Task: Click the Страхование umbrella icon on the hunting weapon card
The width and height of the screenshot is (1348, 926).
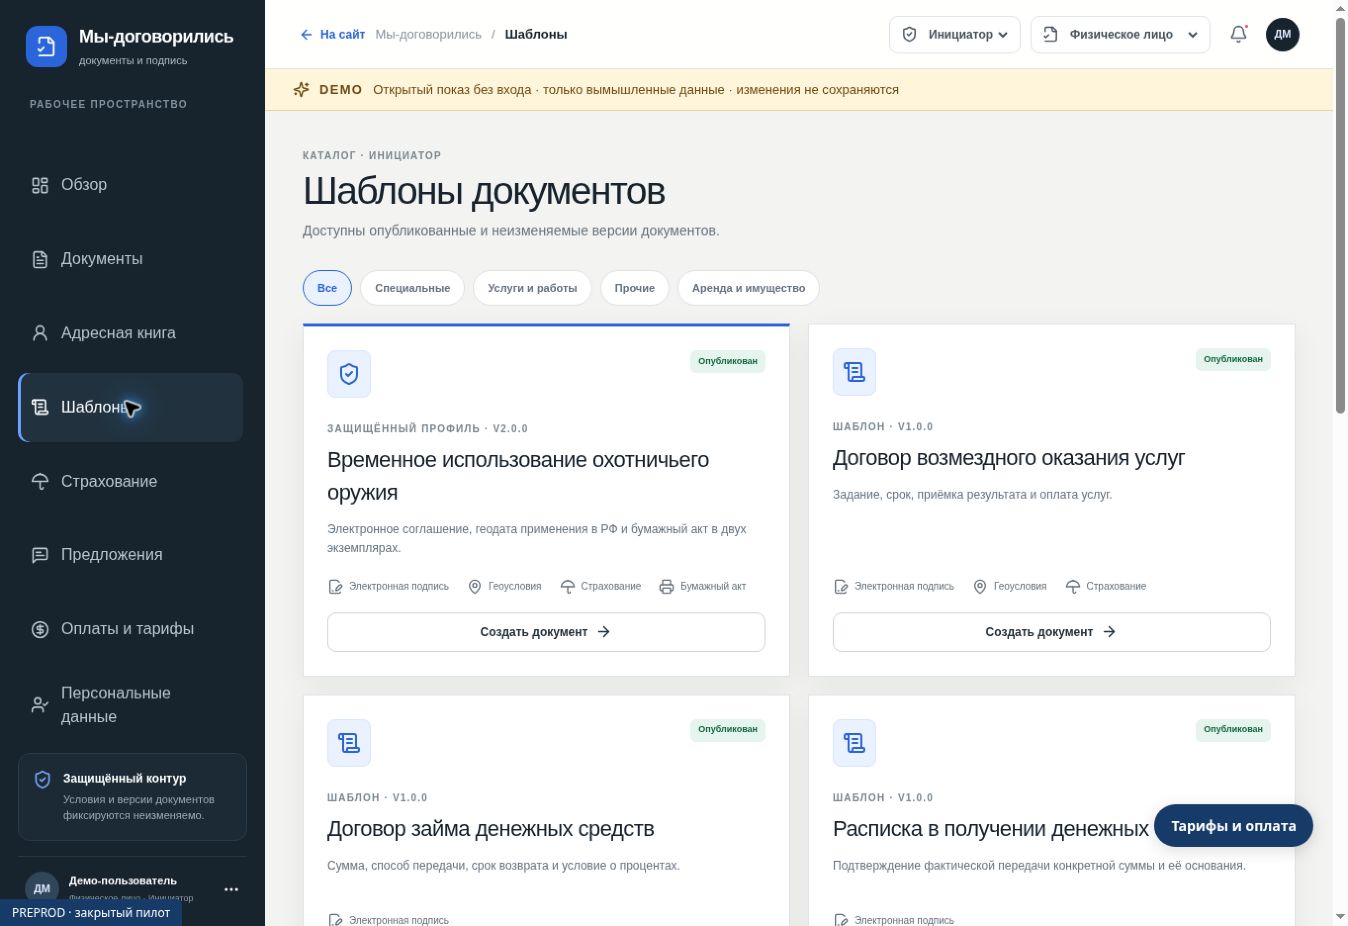Action: click(x=568, y=587)
